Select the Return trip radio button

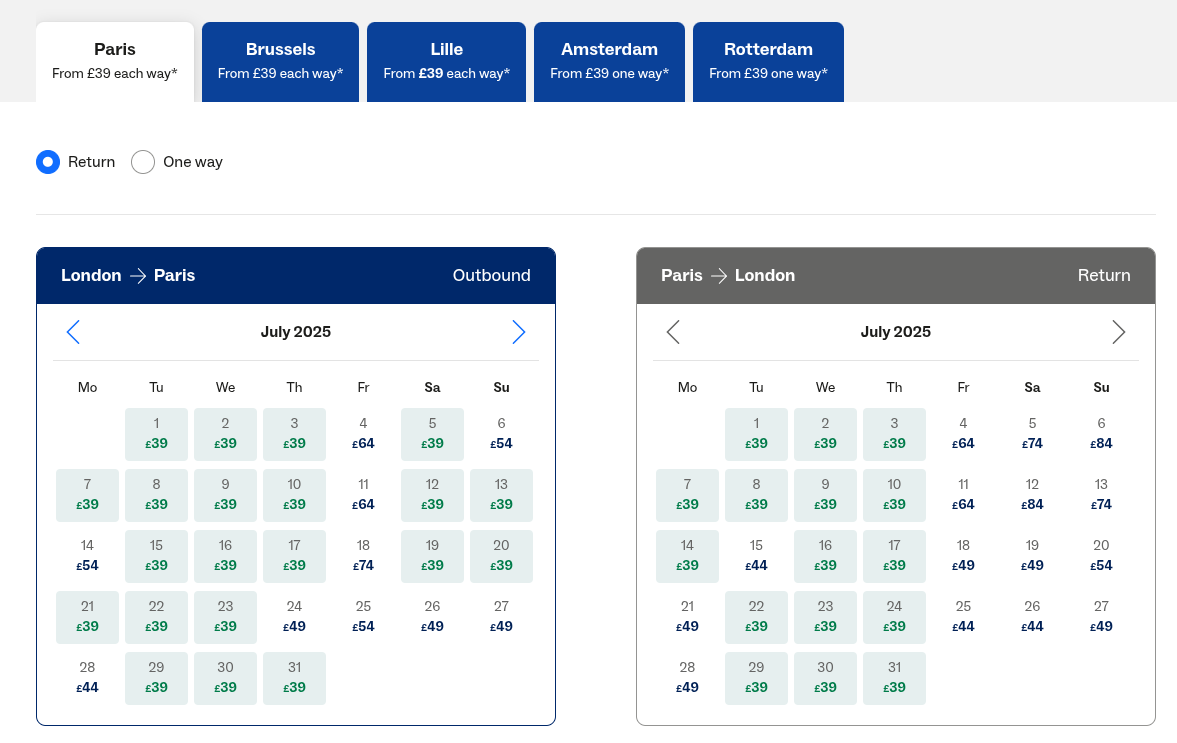pyautogui.click(x=48, y=162)
